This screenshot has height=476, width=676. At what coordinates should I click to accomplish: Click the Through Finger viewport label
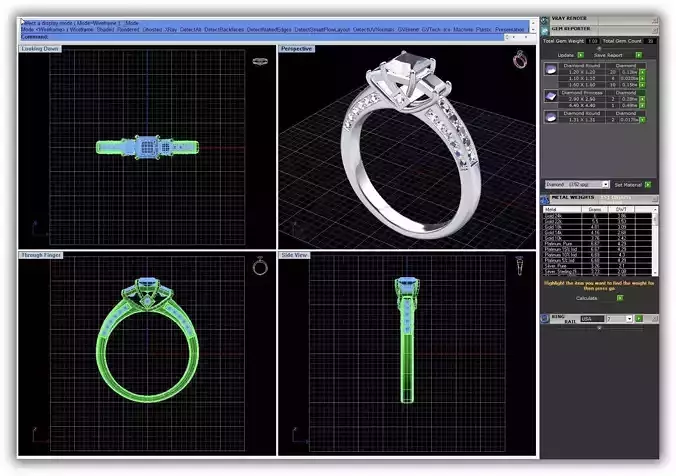[41, 255]
